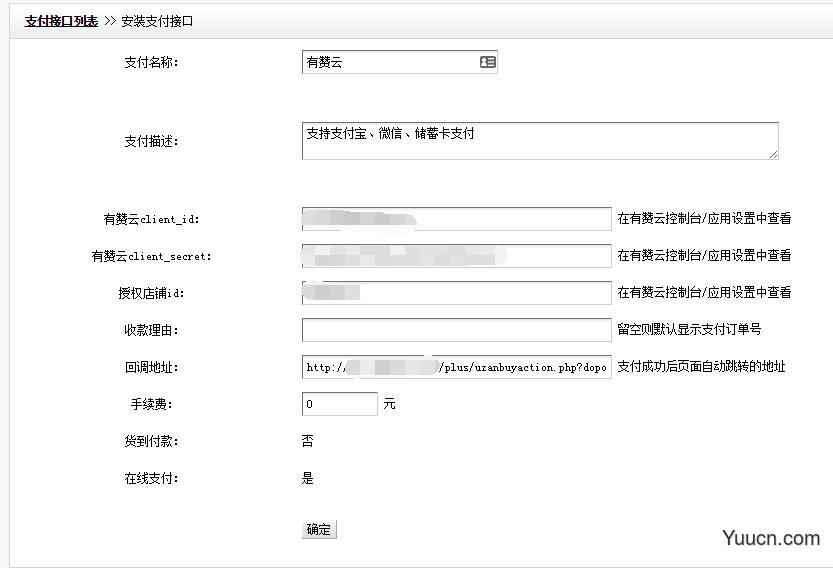The width and height of the screenshot is (833, 568).
Task: Click the Yuucn.com watermark logo
Action: tap(773, 538)
